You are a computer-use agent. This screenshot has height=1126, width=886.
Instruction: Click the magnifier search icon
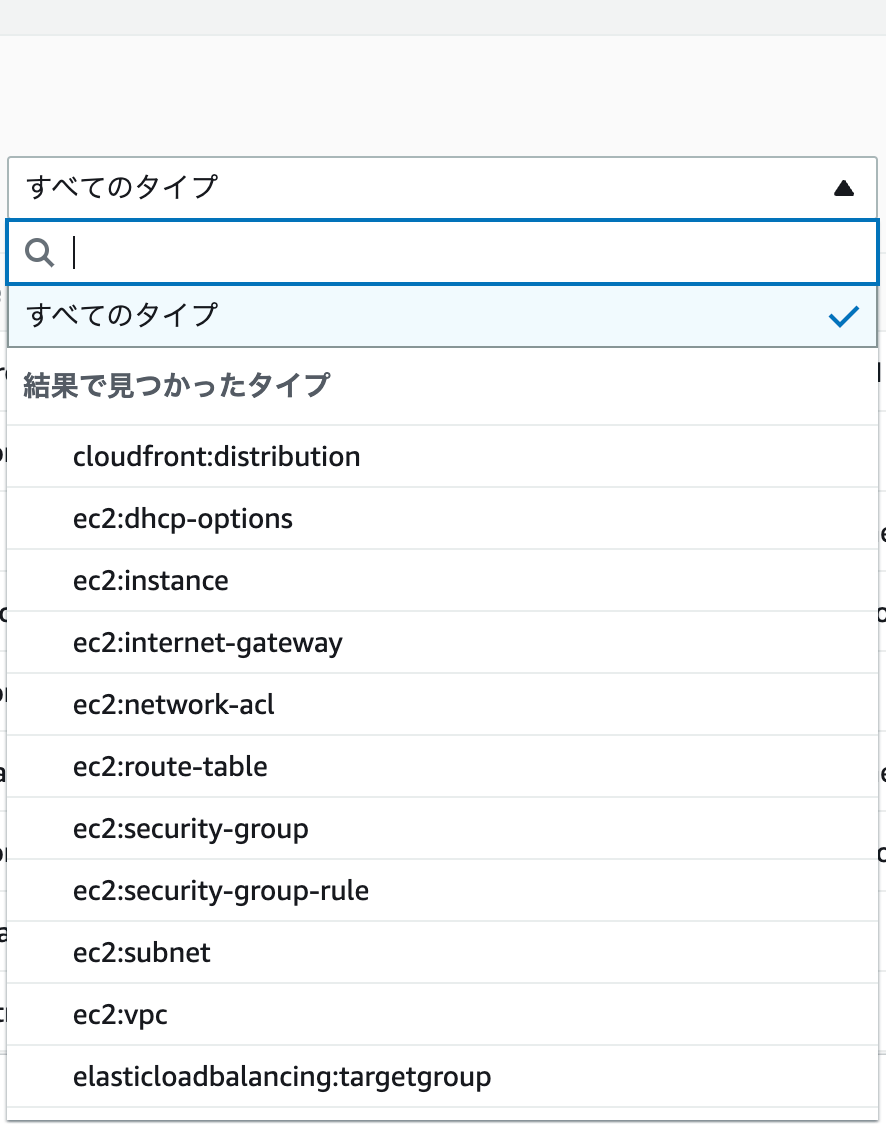click(x=39, y=253)
